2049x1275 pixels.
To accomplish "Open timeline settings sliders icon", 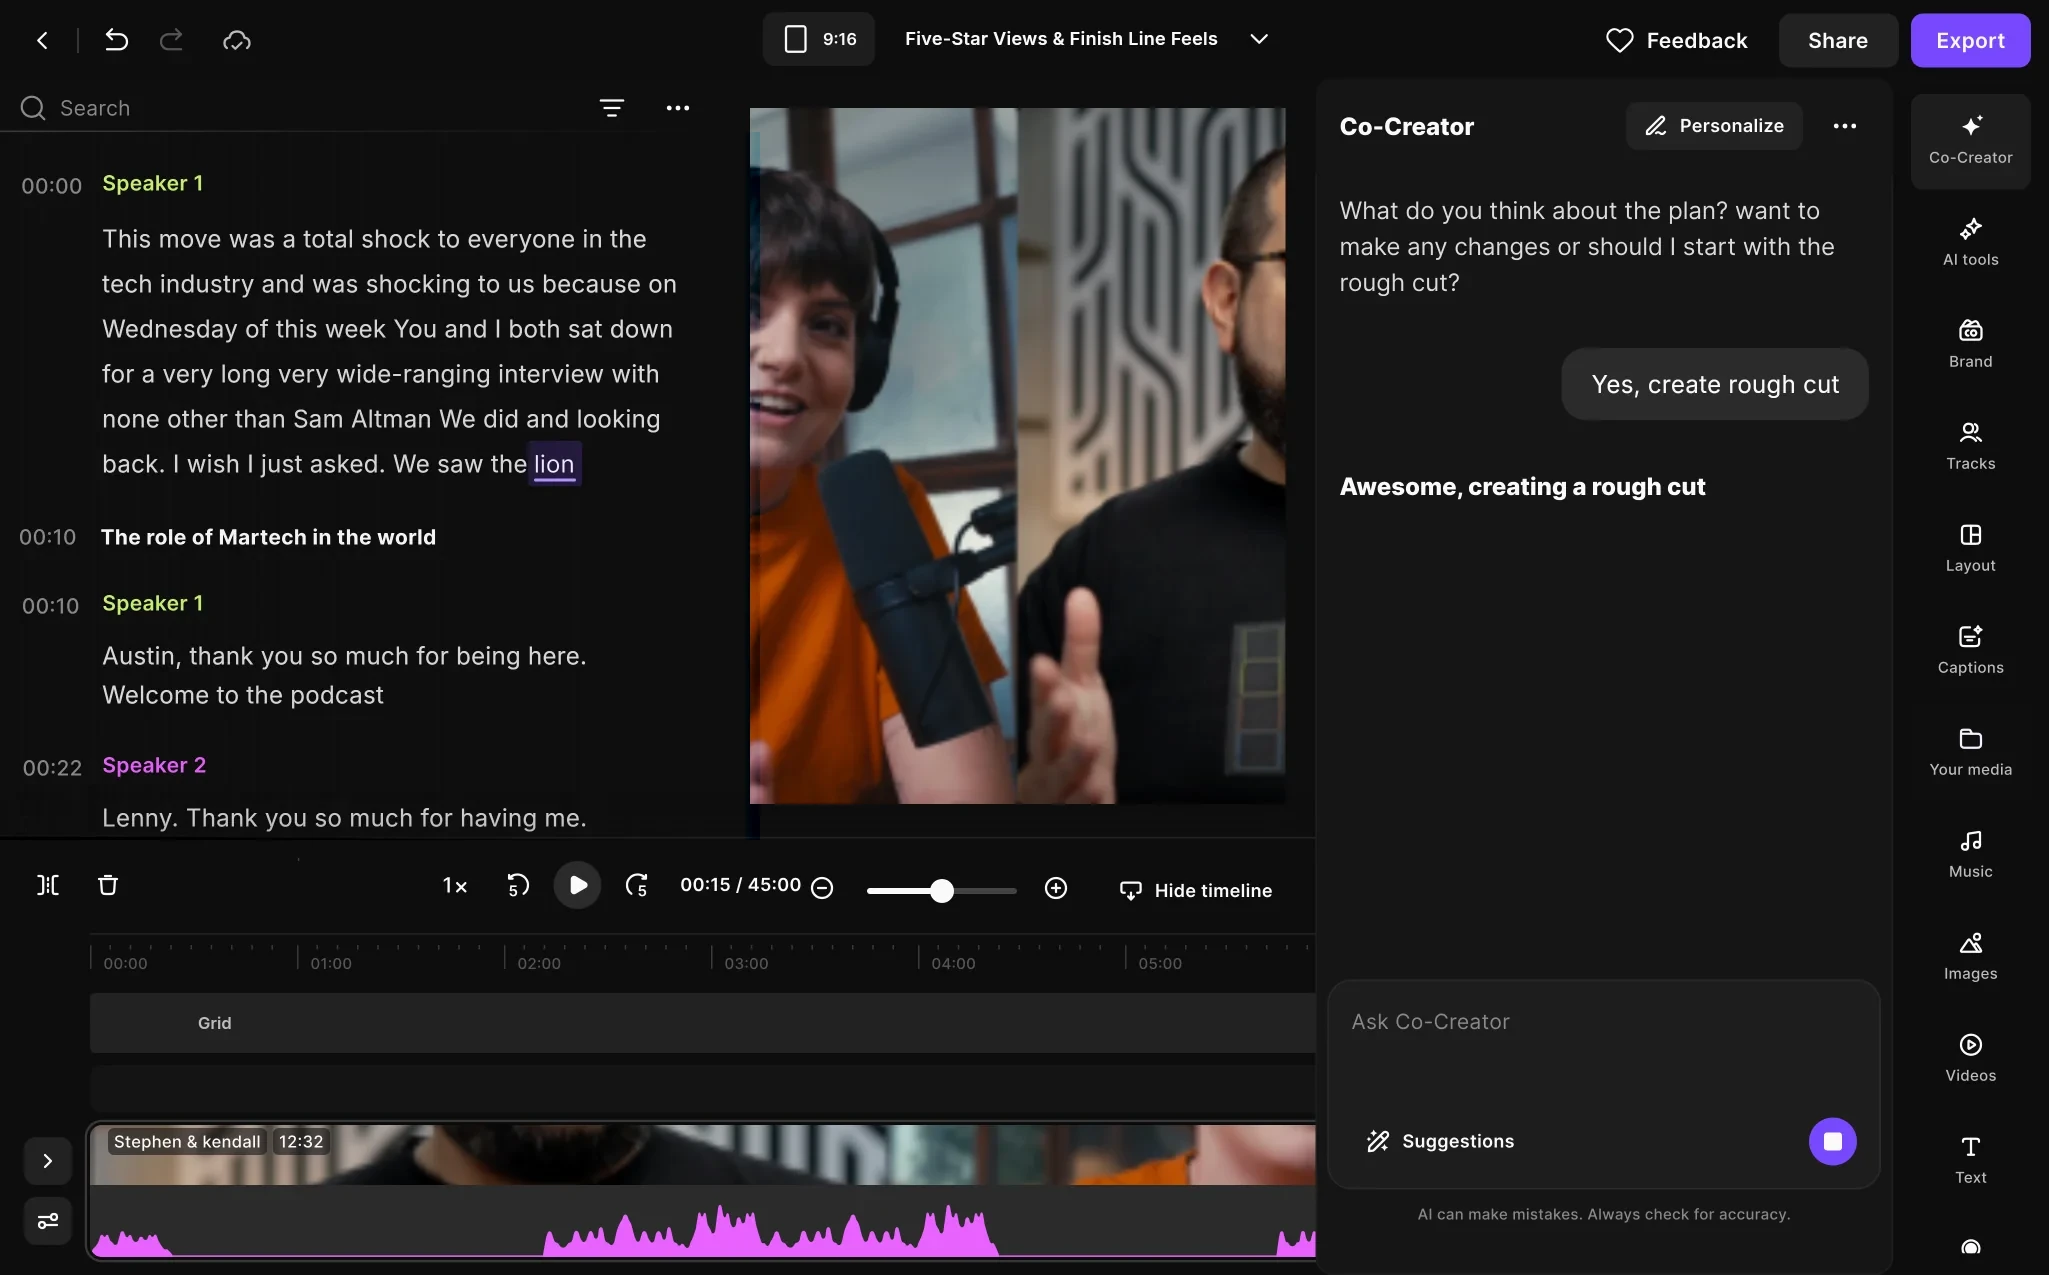I will [48, 1221].
